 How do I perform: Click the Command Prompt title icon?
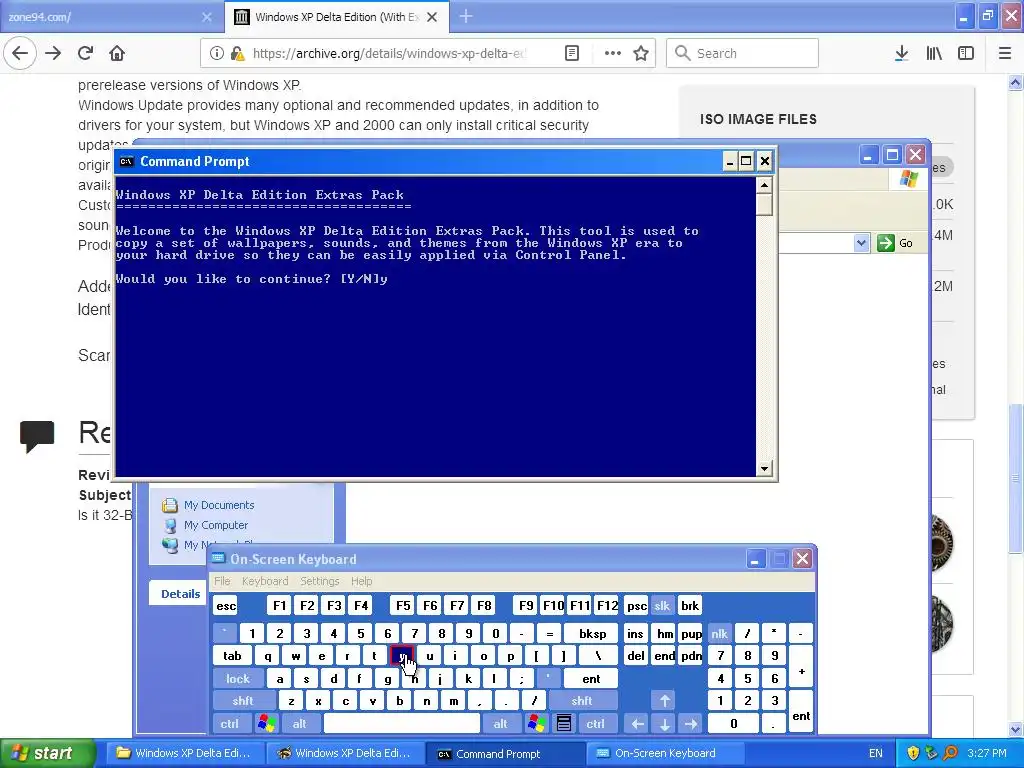[x=127, y=161]
